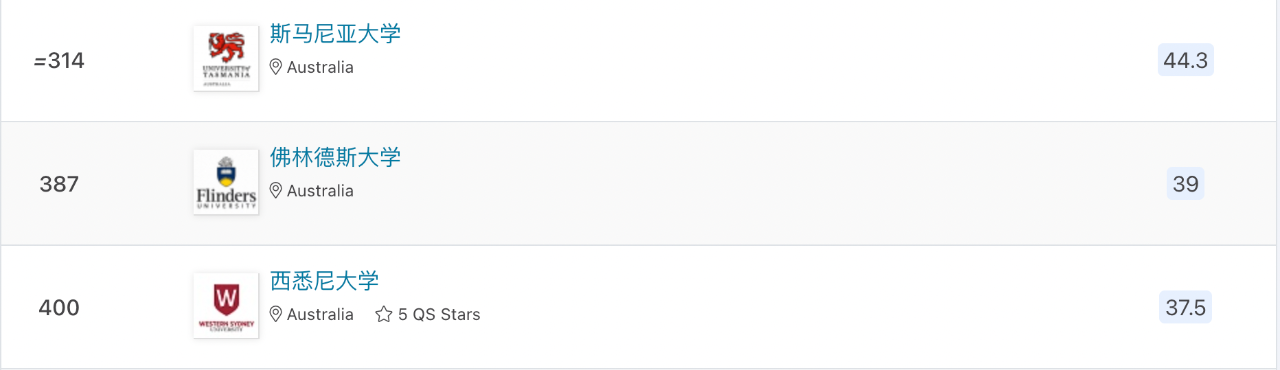
Task: Click location pin icon in Flinders row
Action: (x=276, y=190)
